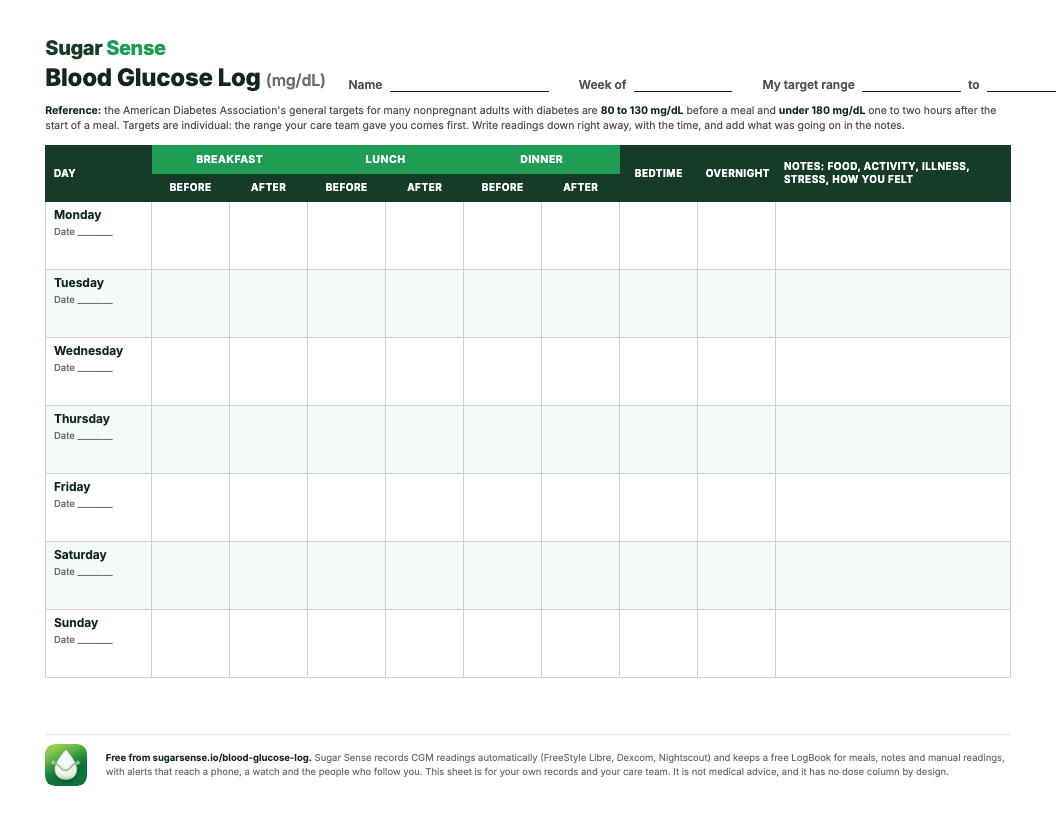Click the DAY column header
Viewport: 1056px width, 816px height.
pyautogui.click(x=98, y=173)
